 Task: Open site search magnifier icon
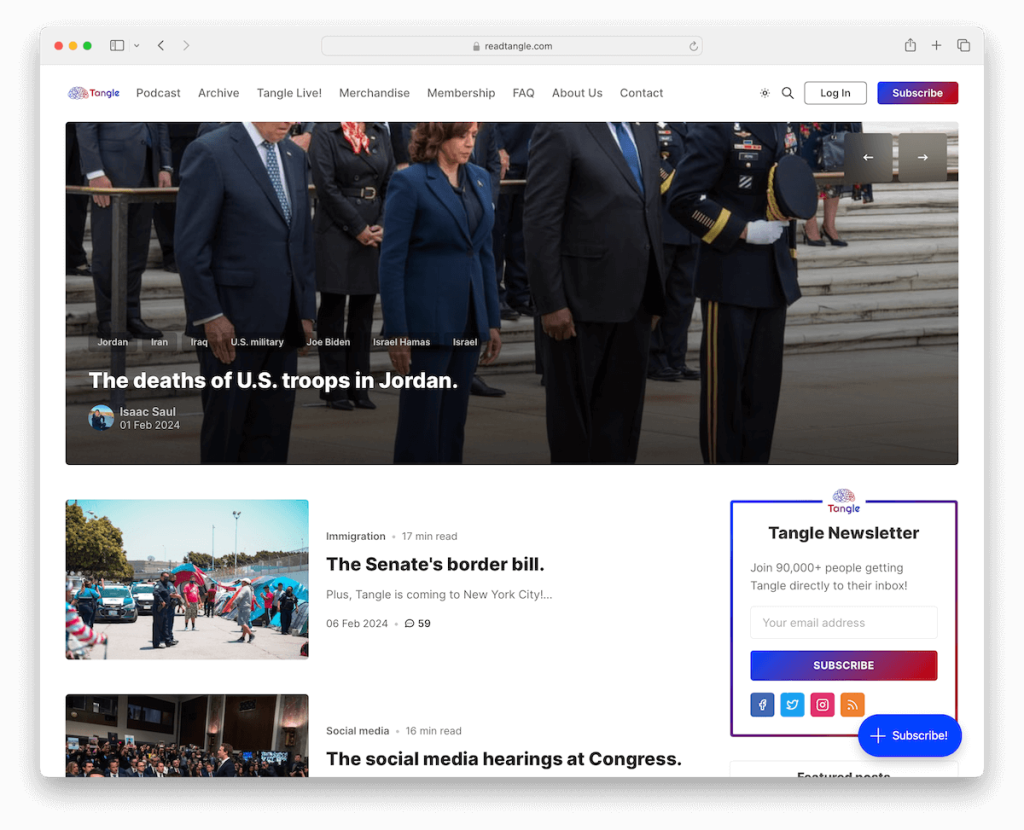[x=788, y=93]
